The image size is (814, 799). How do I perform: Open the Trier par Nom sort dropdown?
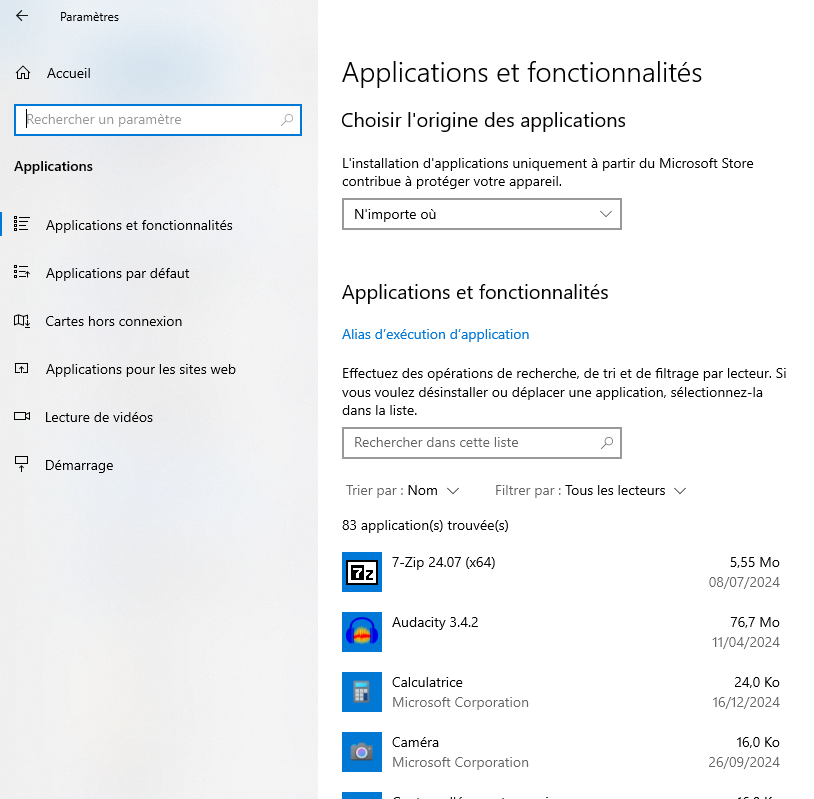[x=402, y=491]
